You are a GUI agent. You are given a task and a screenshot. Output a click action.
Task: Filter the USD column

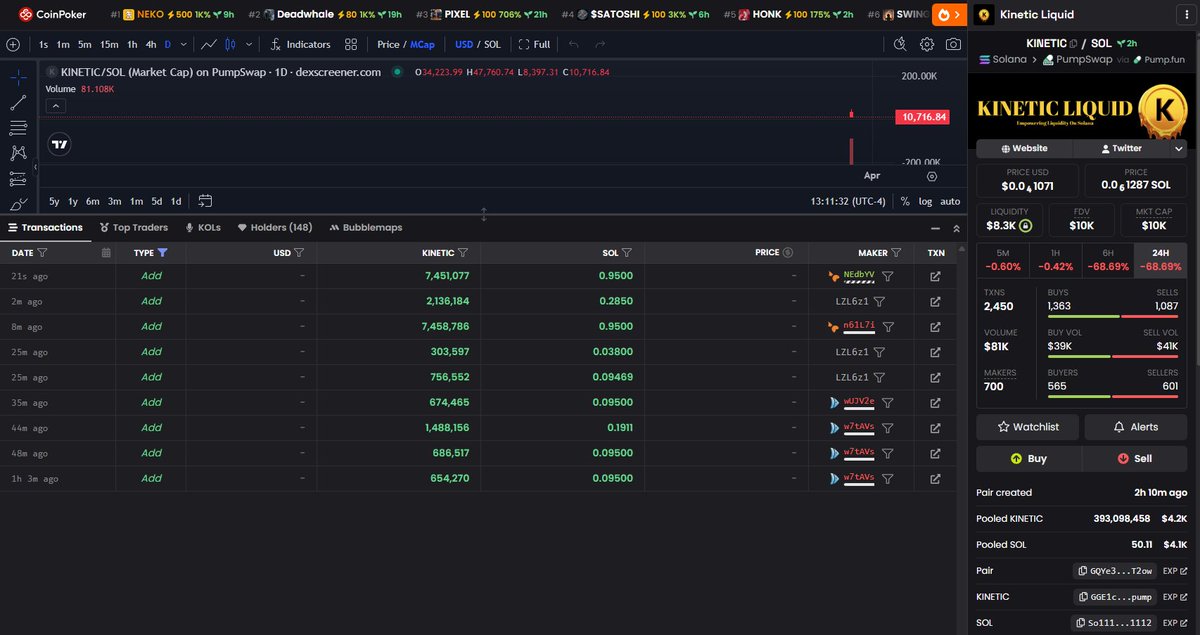pos(299,253)
